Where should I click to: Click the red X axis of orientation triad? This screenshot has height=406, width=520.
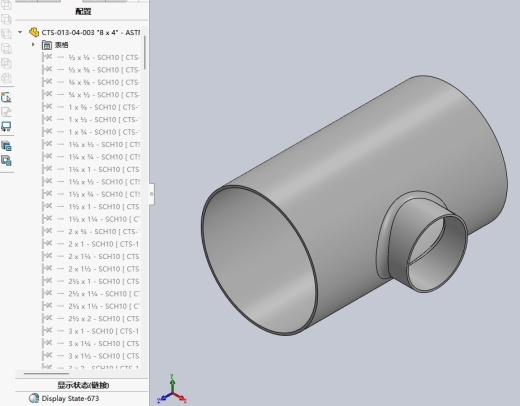coord(180,397)
